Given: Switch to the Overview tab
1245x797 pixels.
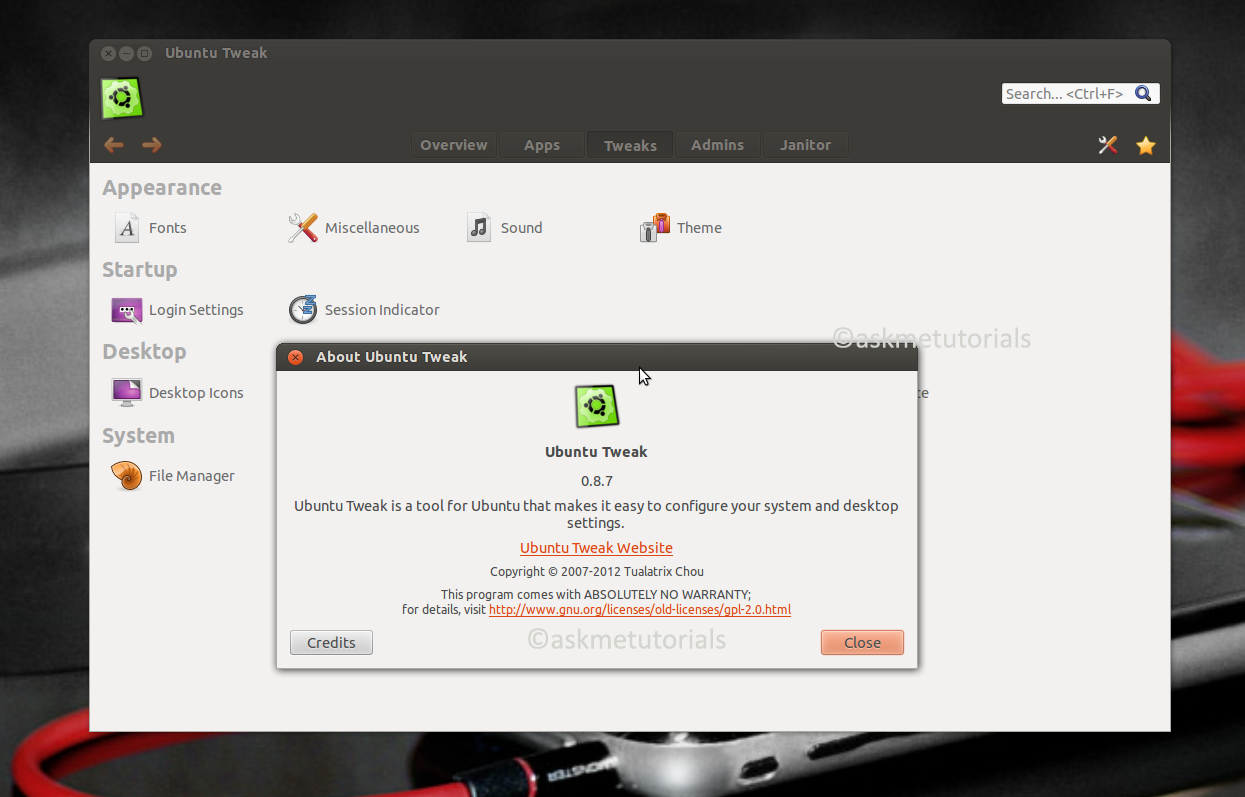Looking at the screenshot, I should click(454, 145).
